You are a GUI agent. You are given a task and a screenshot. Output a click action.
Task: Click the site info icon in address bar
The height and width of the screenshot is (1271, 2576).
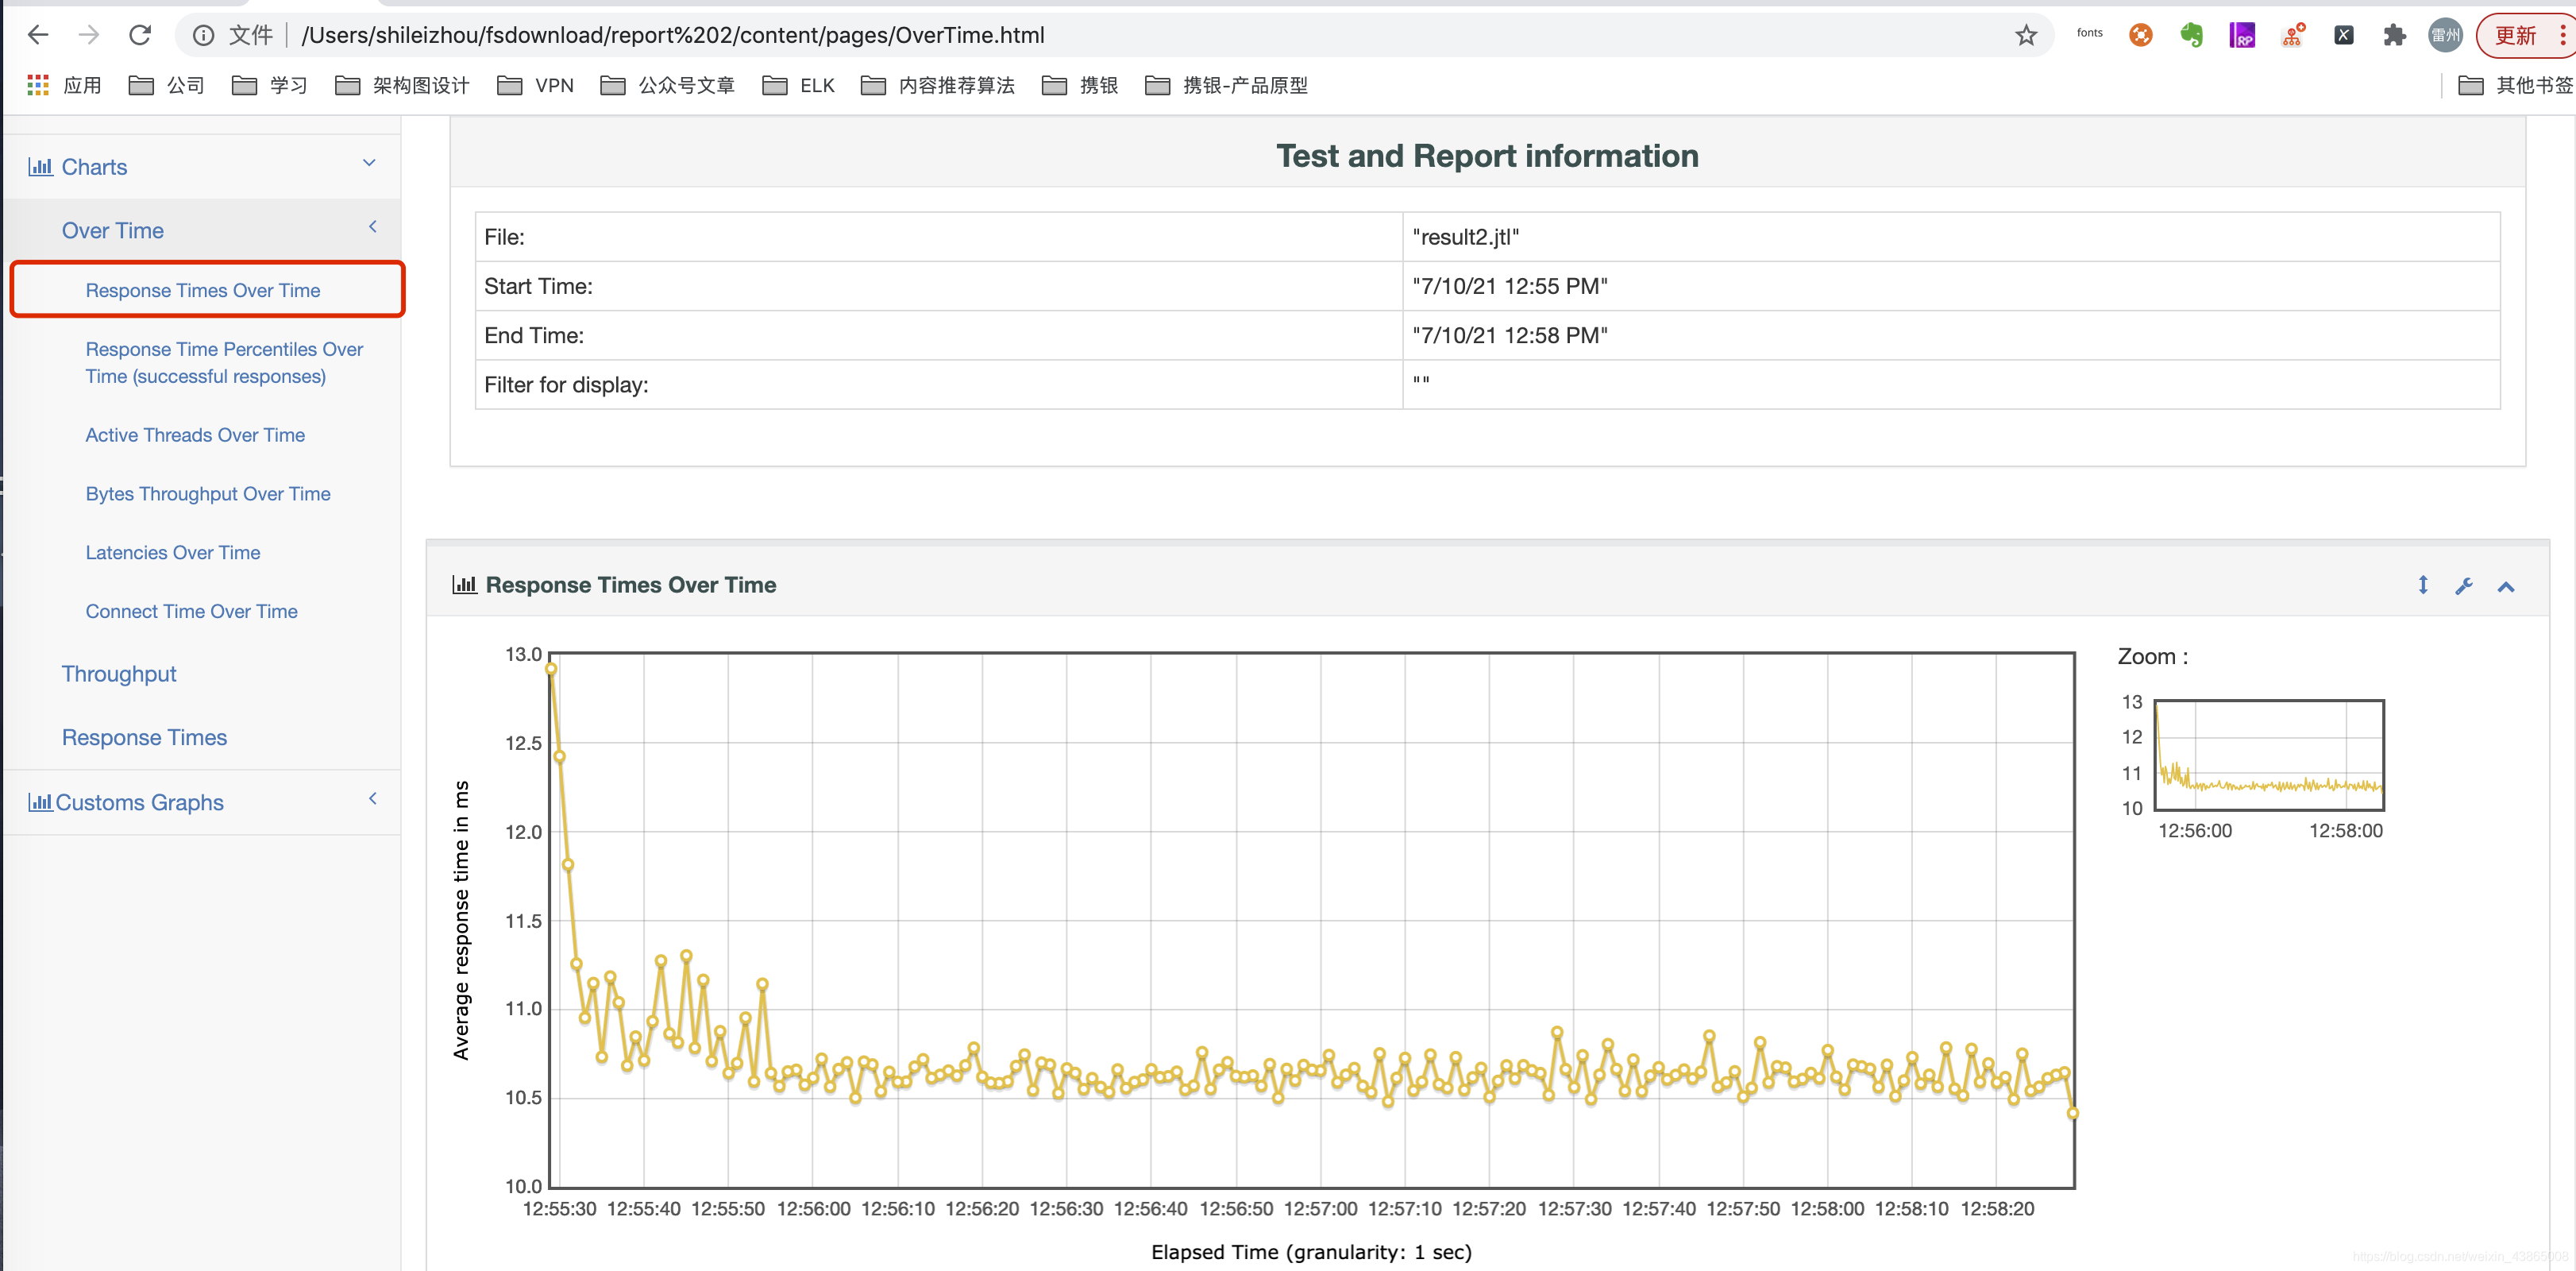click(x=203, y=35)
